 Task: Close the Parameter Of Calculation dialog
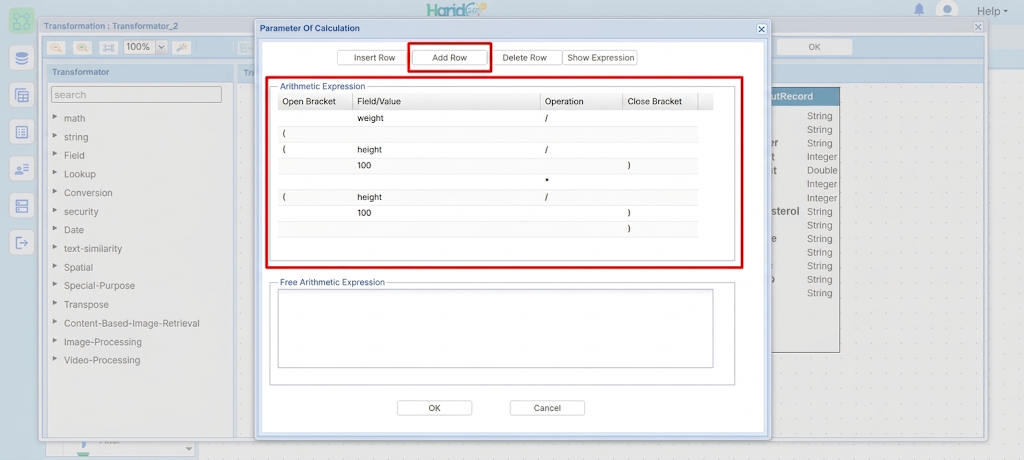pyautogui.click(x=761, y=29)
